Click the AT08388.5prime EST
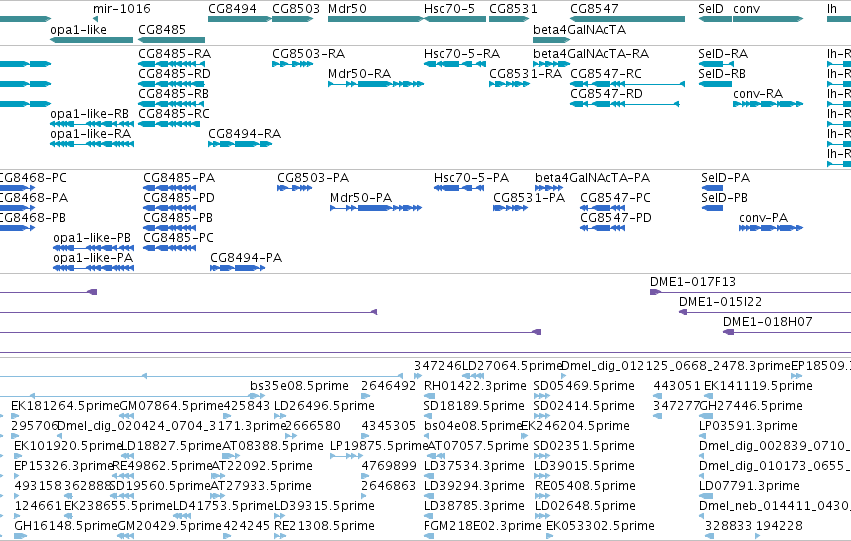 [x=231, y=456]
